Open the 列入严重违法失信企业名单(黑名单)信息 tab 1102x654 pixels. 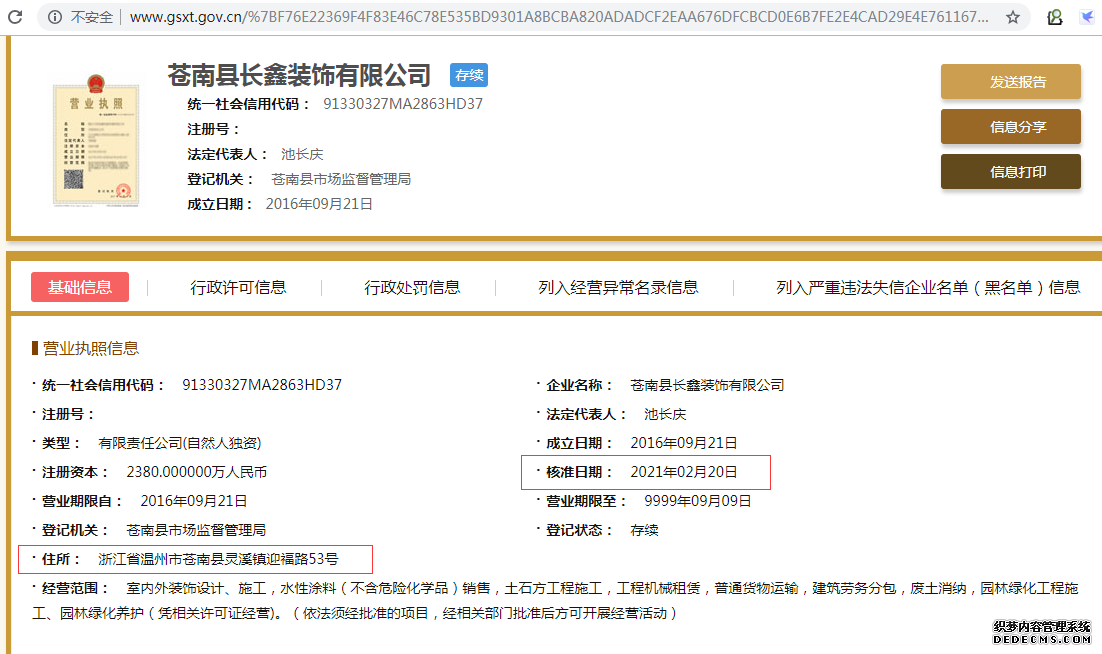(927, 287)
